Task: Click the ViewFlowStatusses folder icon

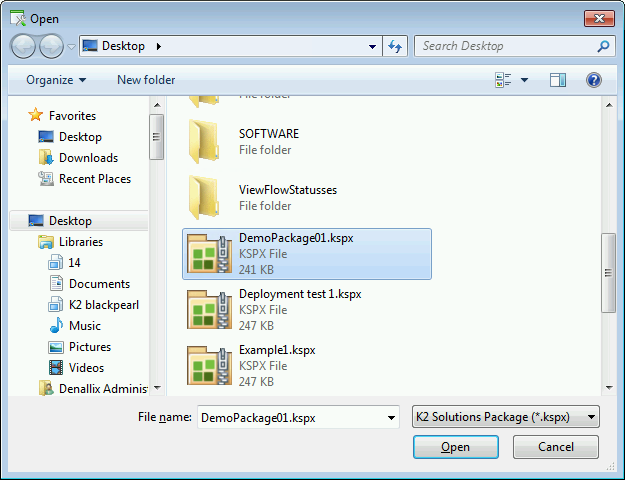Action: click(x=203, y=198)
